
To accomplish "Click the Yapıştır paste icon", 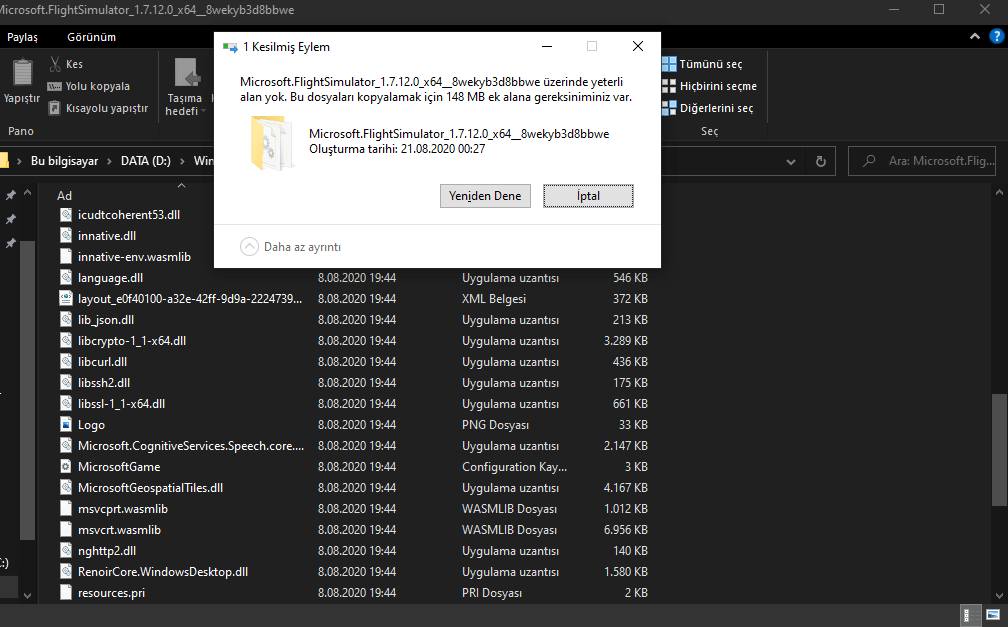I will (x=22, y=73).
